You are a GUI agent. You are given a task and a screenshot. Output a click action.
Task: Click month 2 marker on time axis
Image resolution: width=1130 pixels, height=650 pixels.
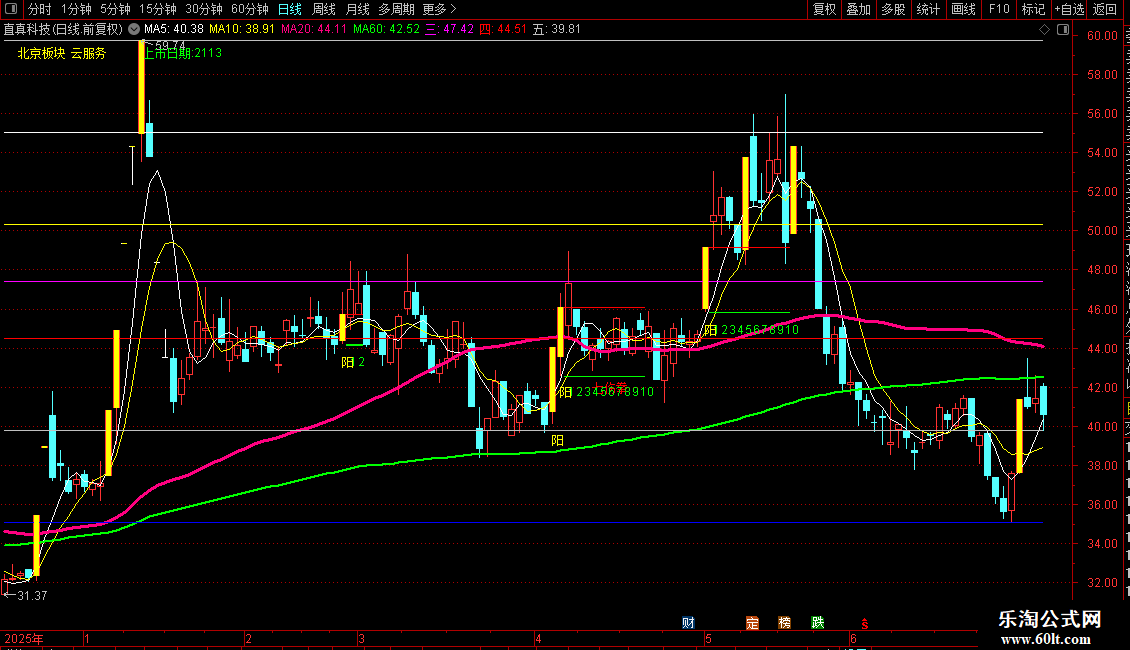tap(248, 638)
